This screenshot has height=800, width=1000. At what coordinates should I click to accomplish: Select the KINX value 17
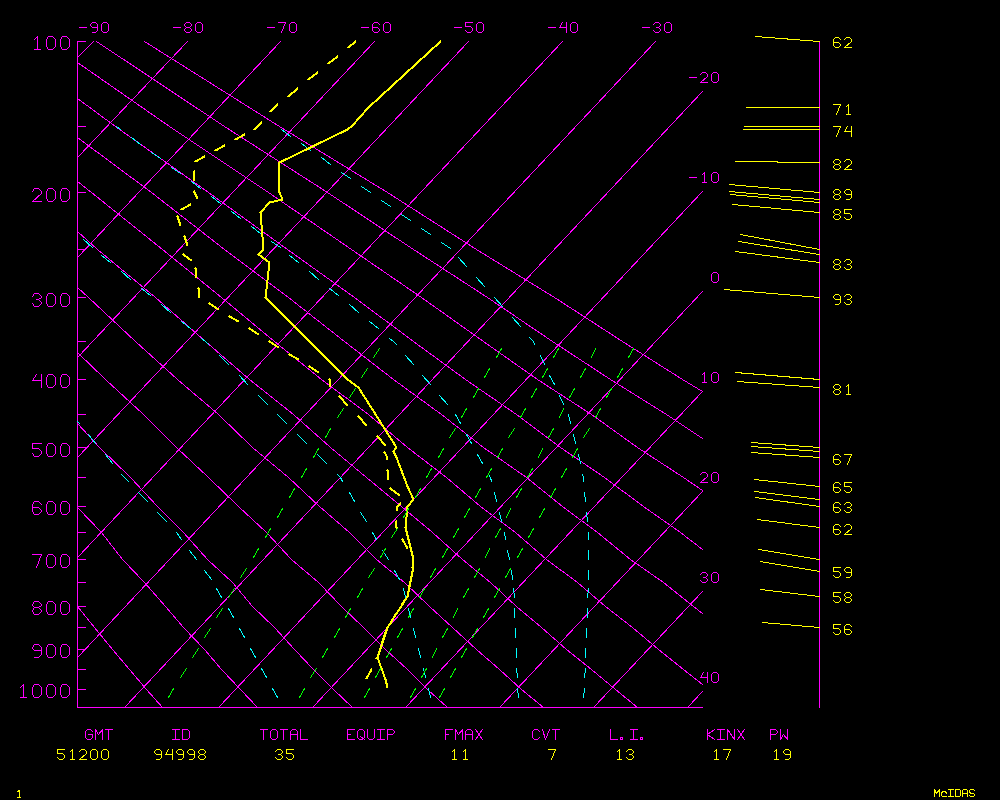click(721, 755)
